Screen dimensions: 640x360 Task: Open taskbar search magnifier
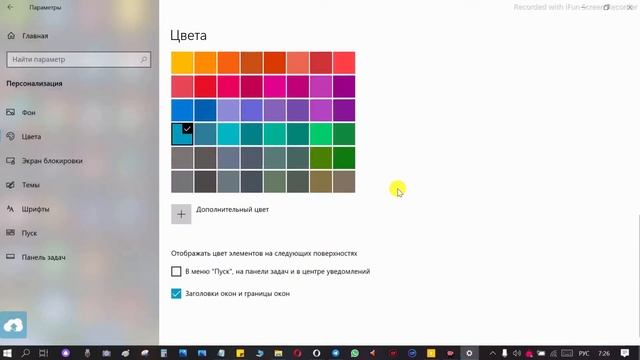click(25, 353)
